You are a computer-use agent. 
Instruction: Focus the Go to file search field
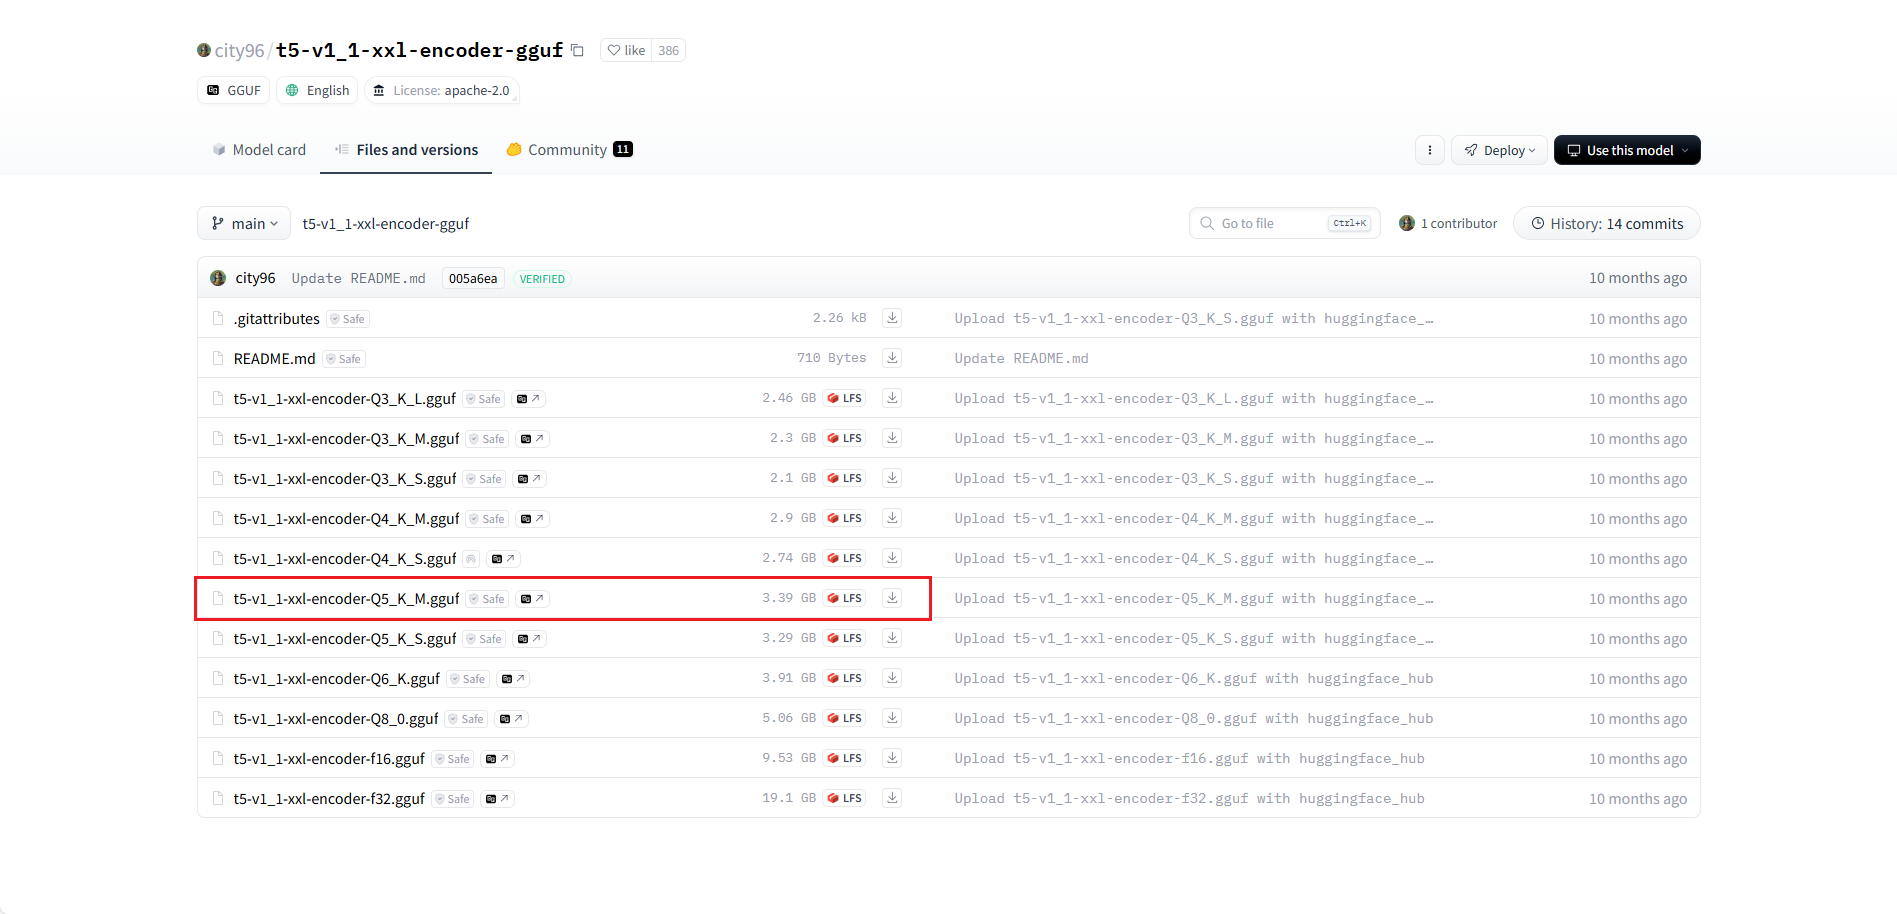1284,223
